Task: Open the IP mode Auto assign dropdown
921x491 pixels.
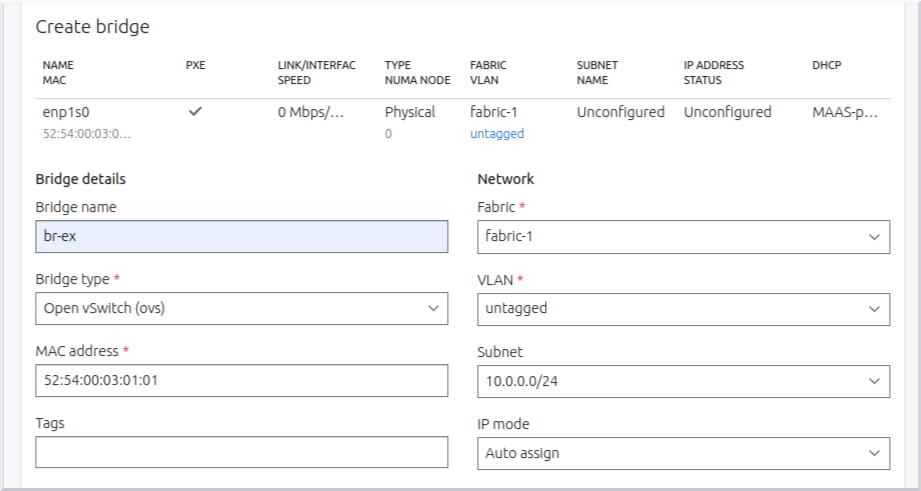Action: coord(683,453)
